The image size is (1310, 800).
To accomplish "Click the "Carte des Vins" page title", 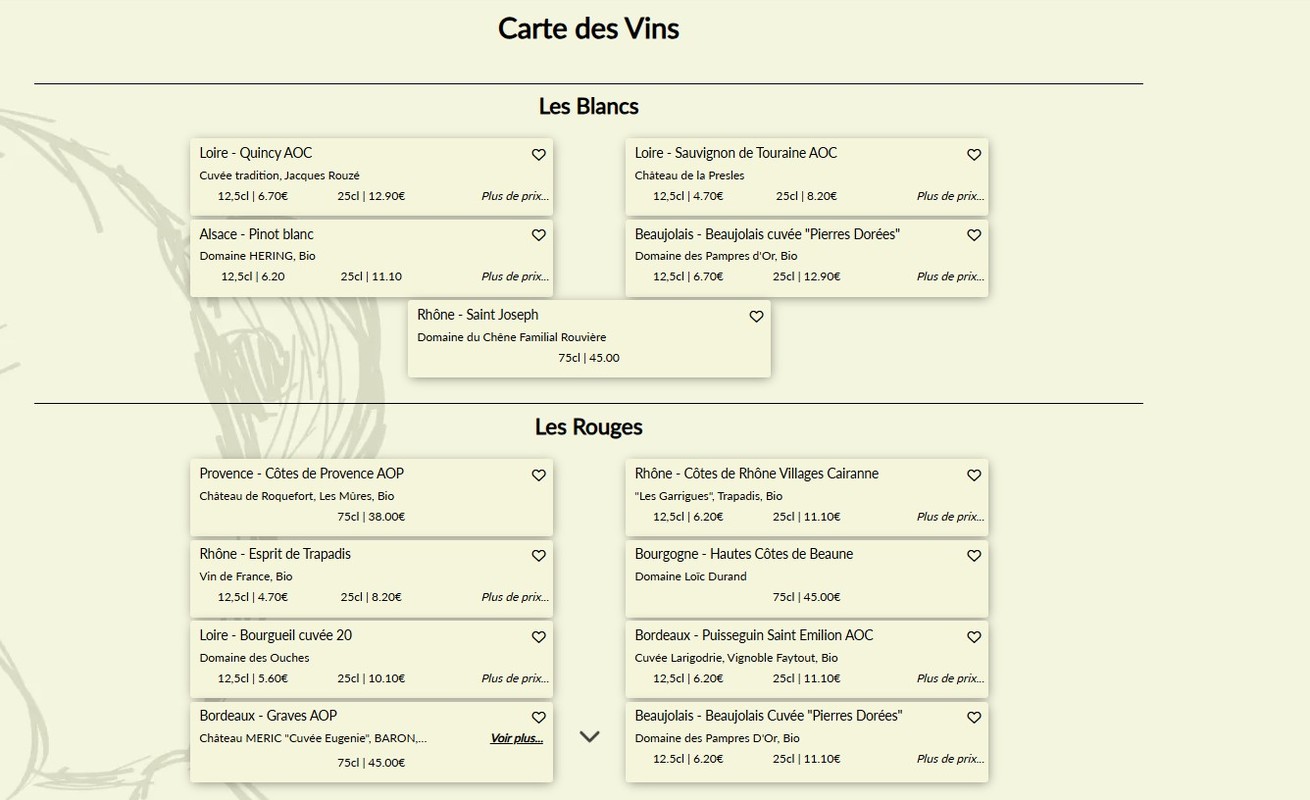I will tap(589, 28).
